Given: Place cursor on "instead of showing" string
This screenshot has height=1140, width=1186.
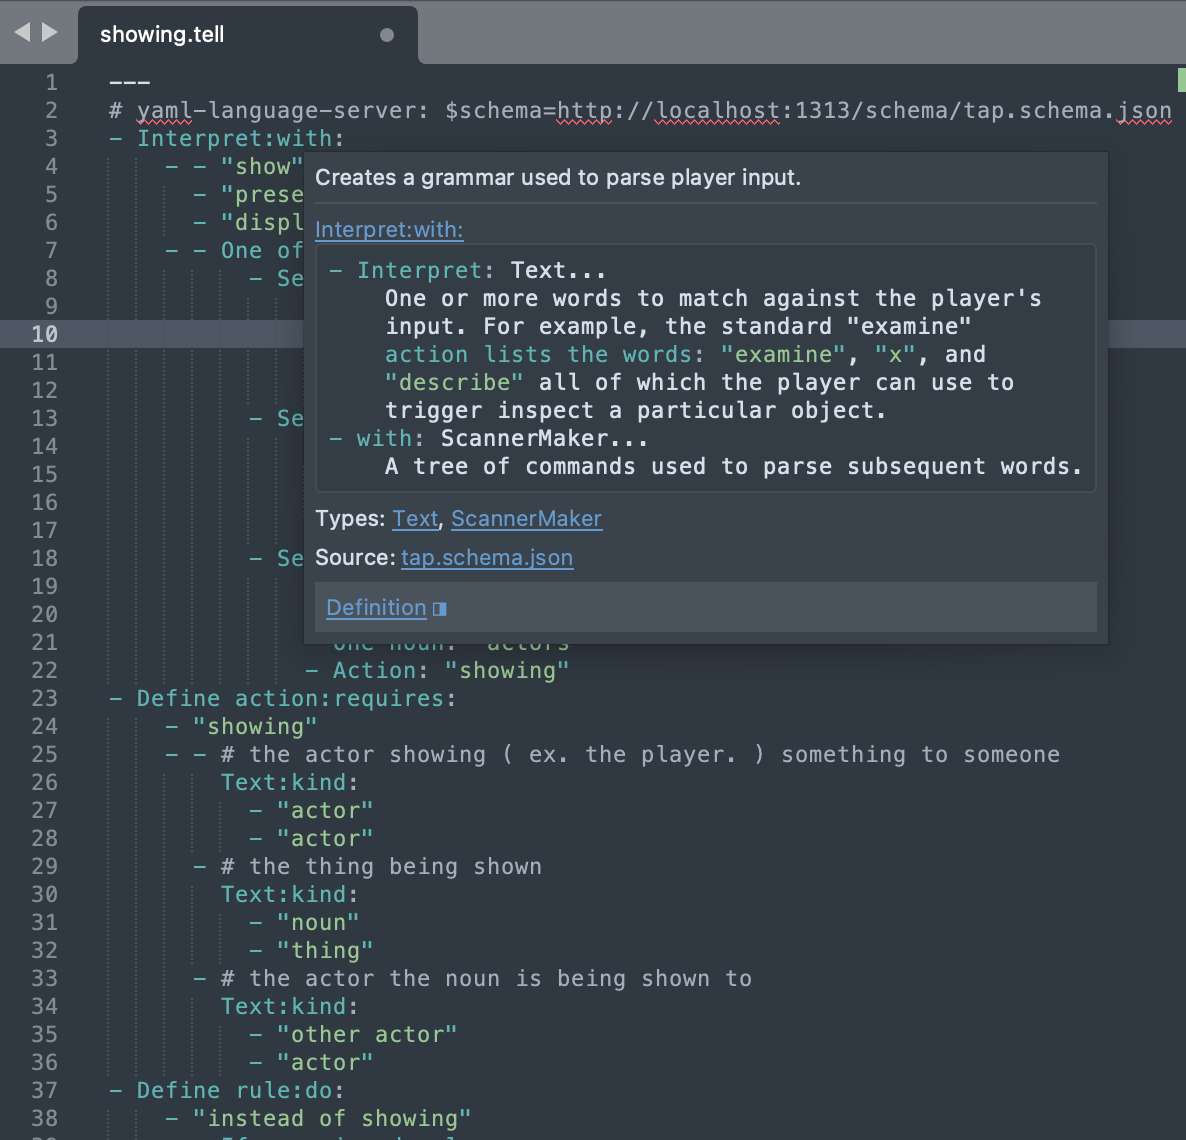Looking at the screenshot, I should click(331, 1118).
